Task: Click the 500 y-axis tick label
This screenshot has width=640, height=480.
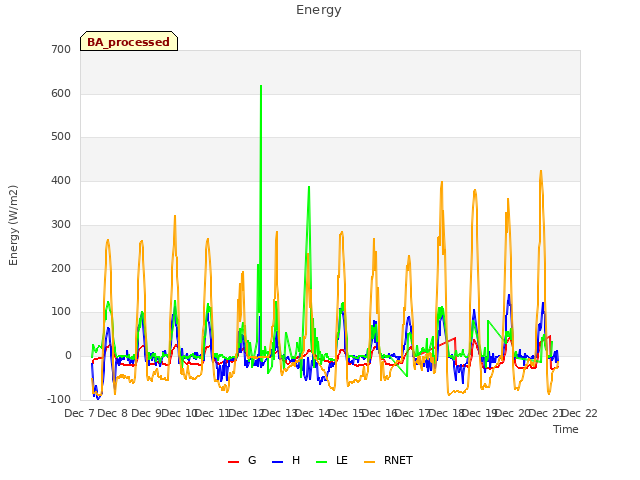Action: click(61, 137)
